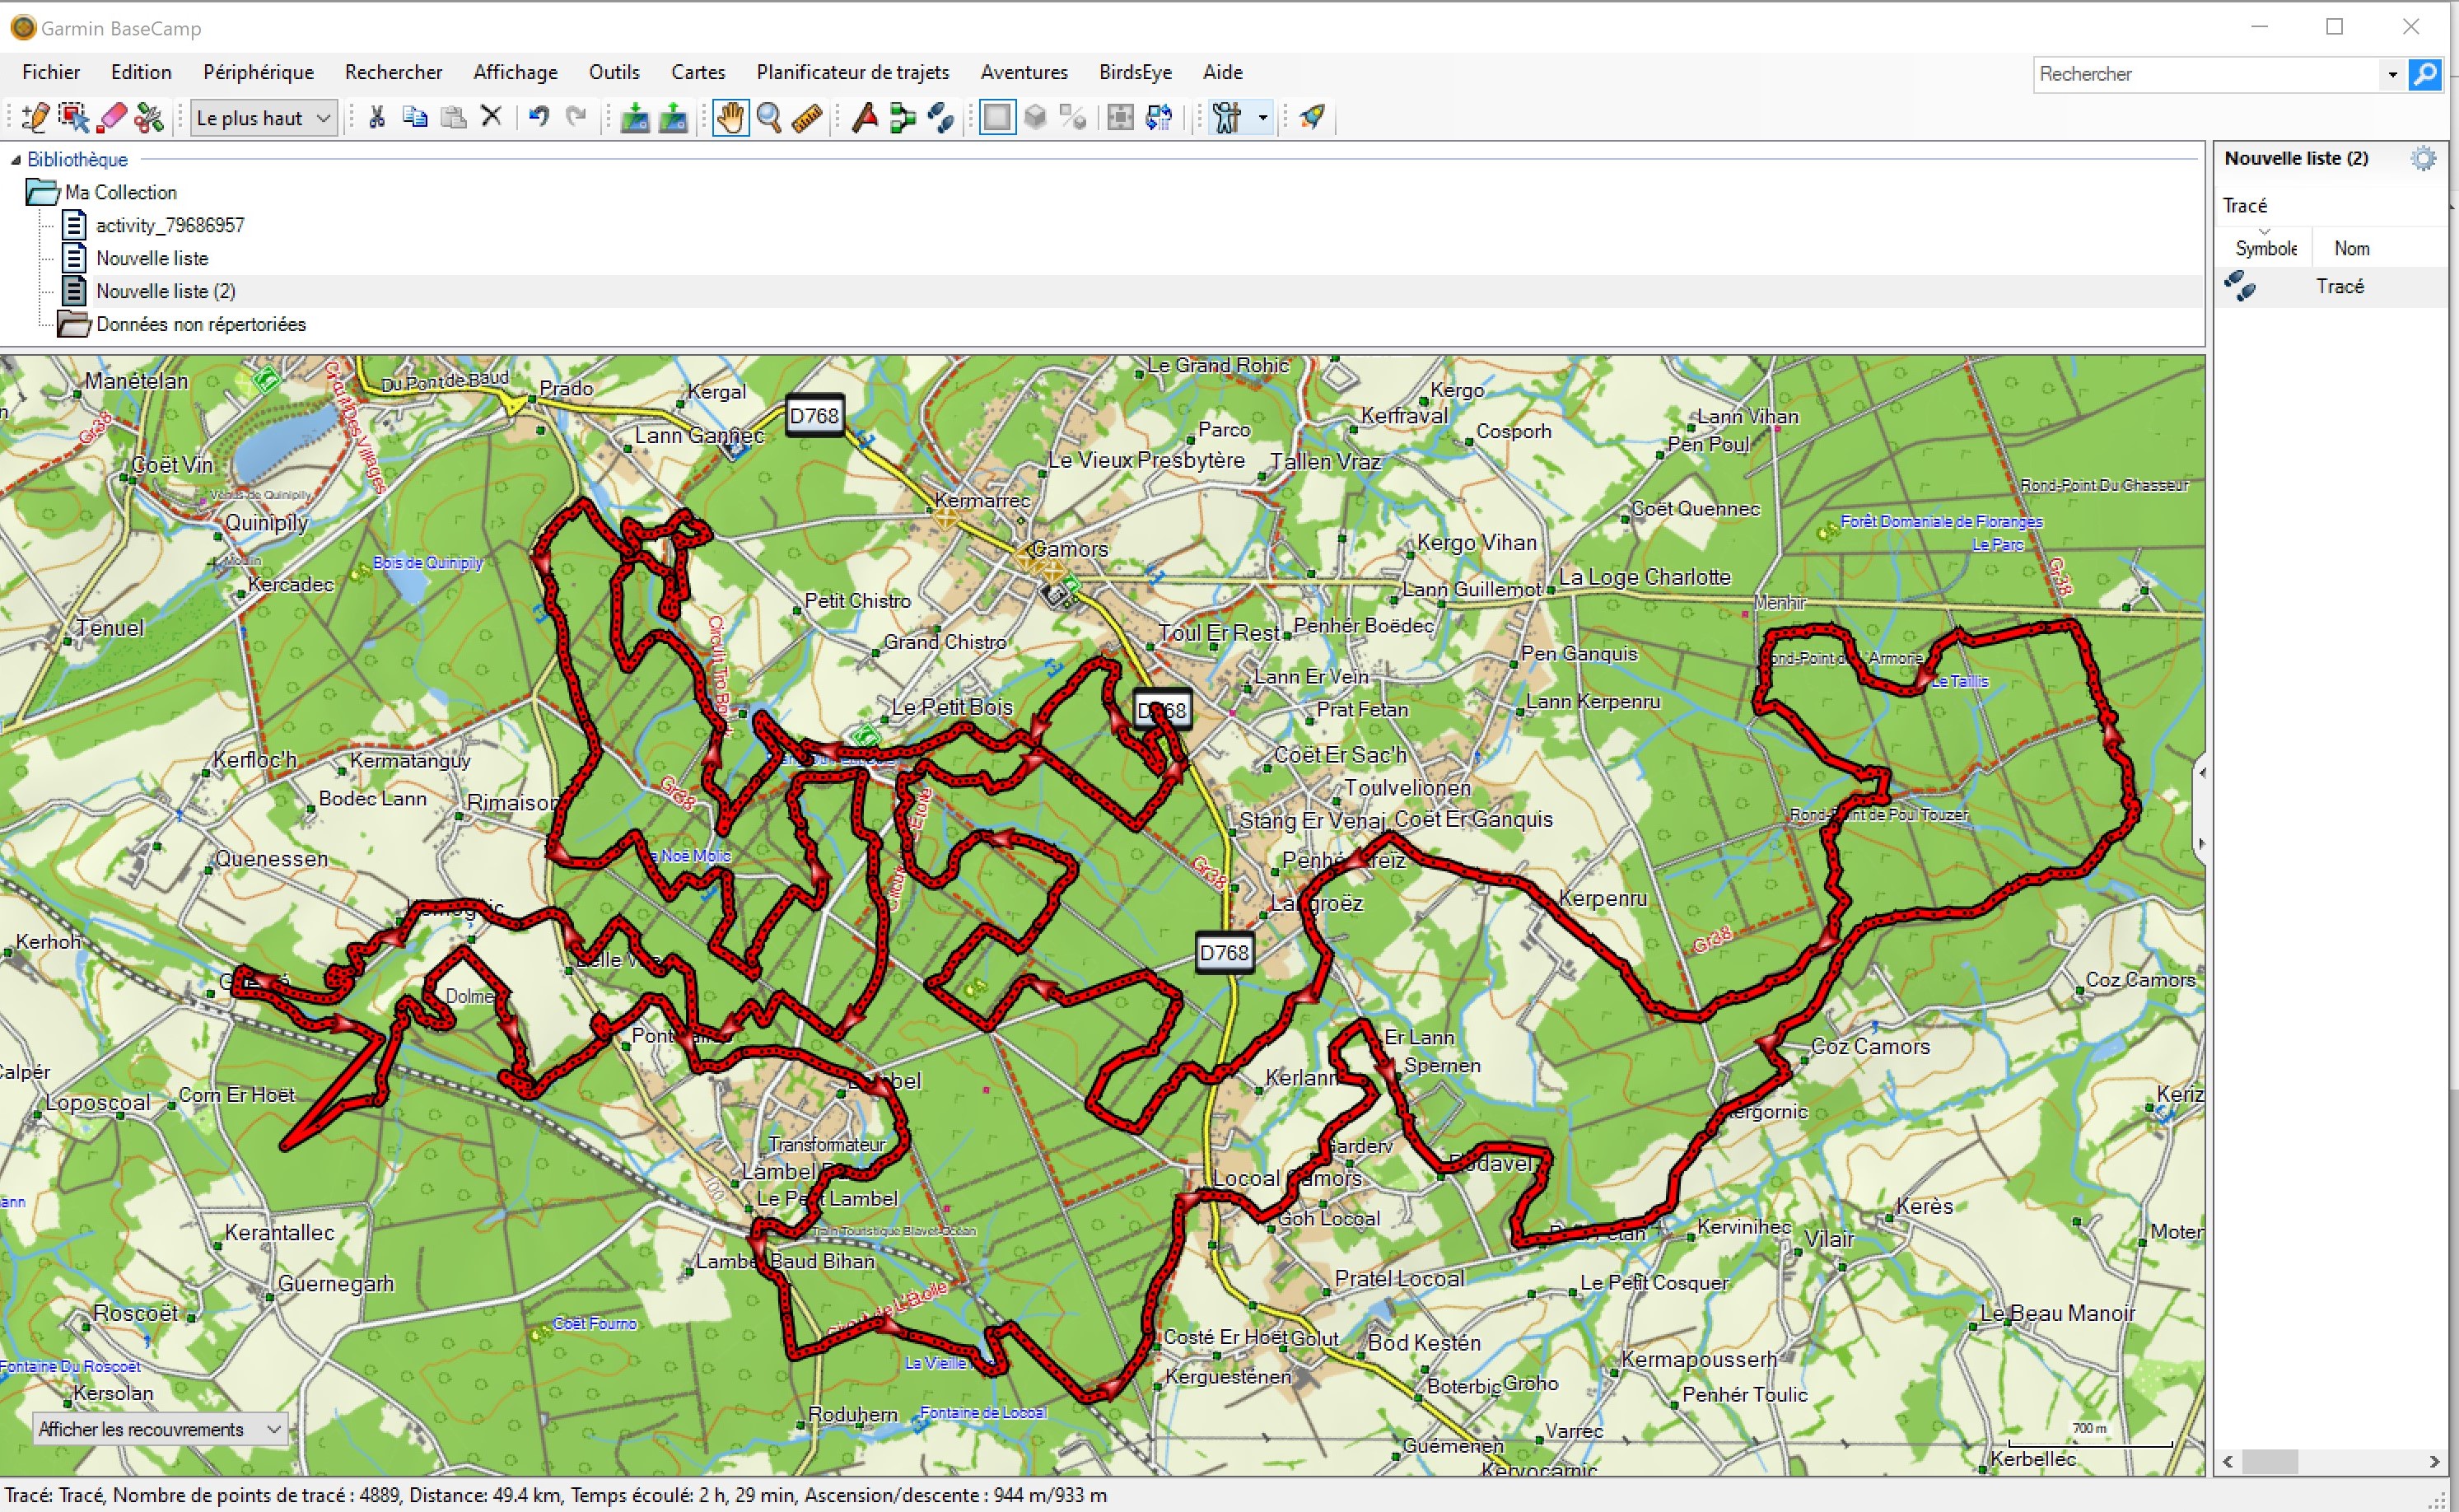Toggle the 2D and 3D split view
Viewport: 2459px width, 1512px height.
1074,118
